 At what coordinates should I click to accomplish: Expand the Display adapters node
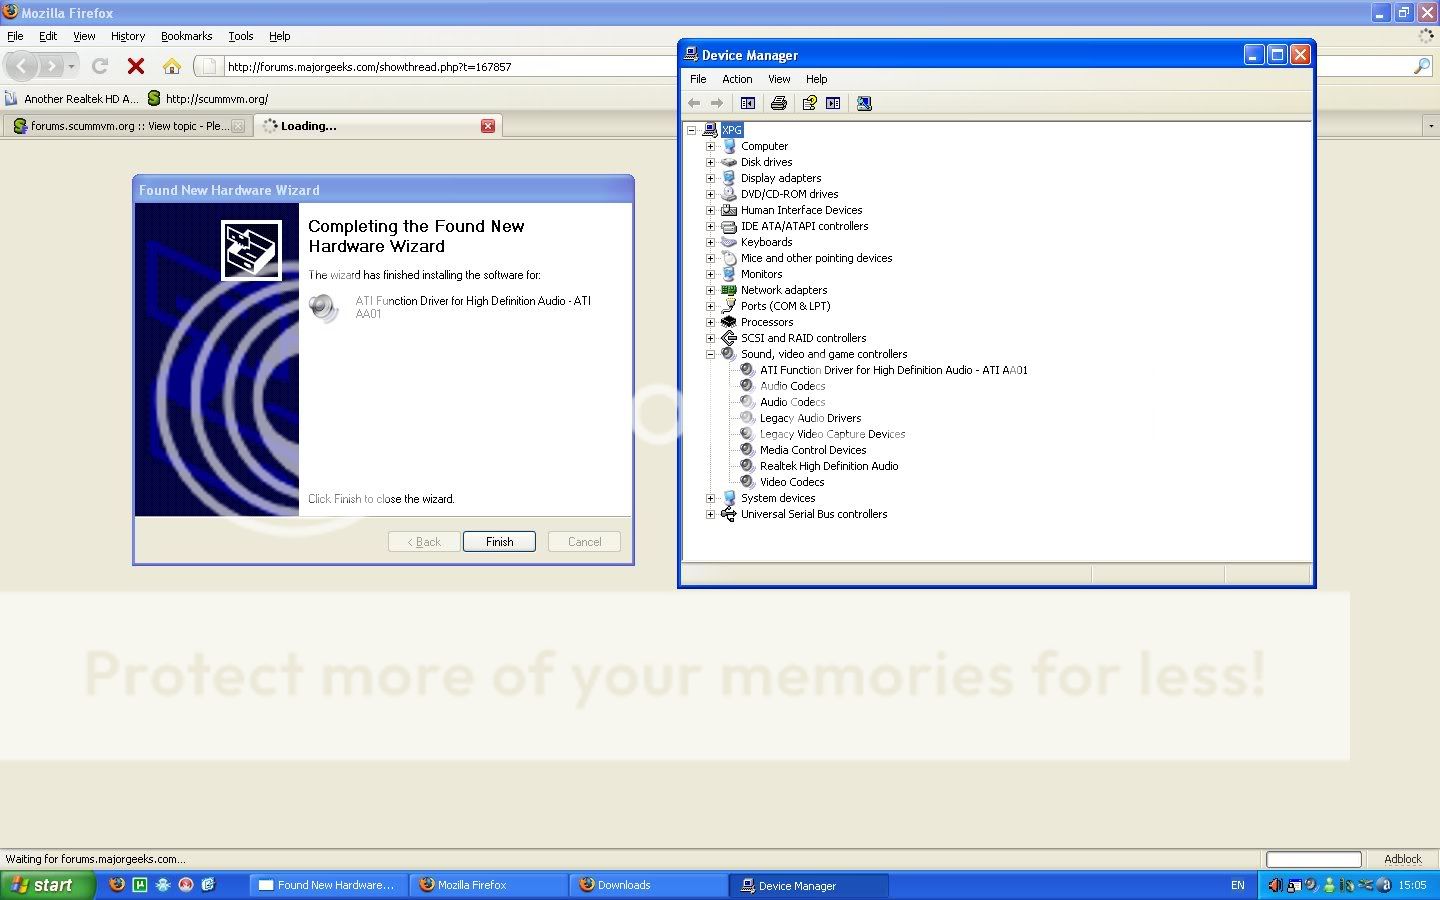(x=711, y=178)
